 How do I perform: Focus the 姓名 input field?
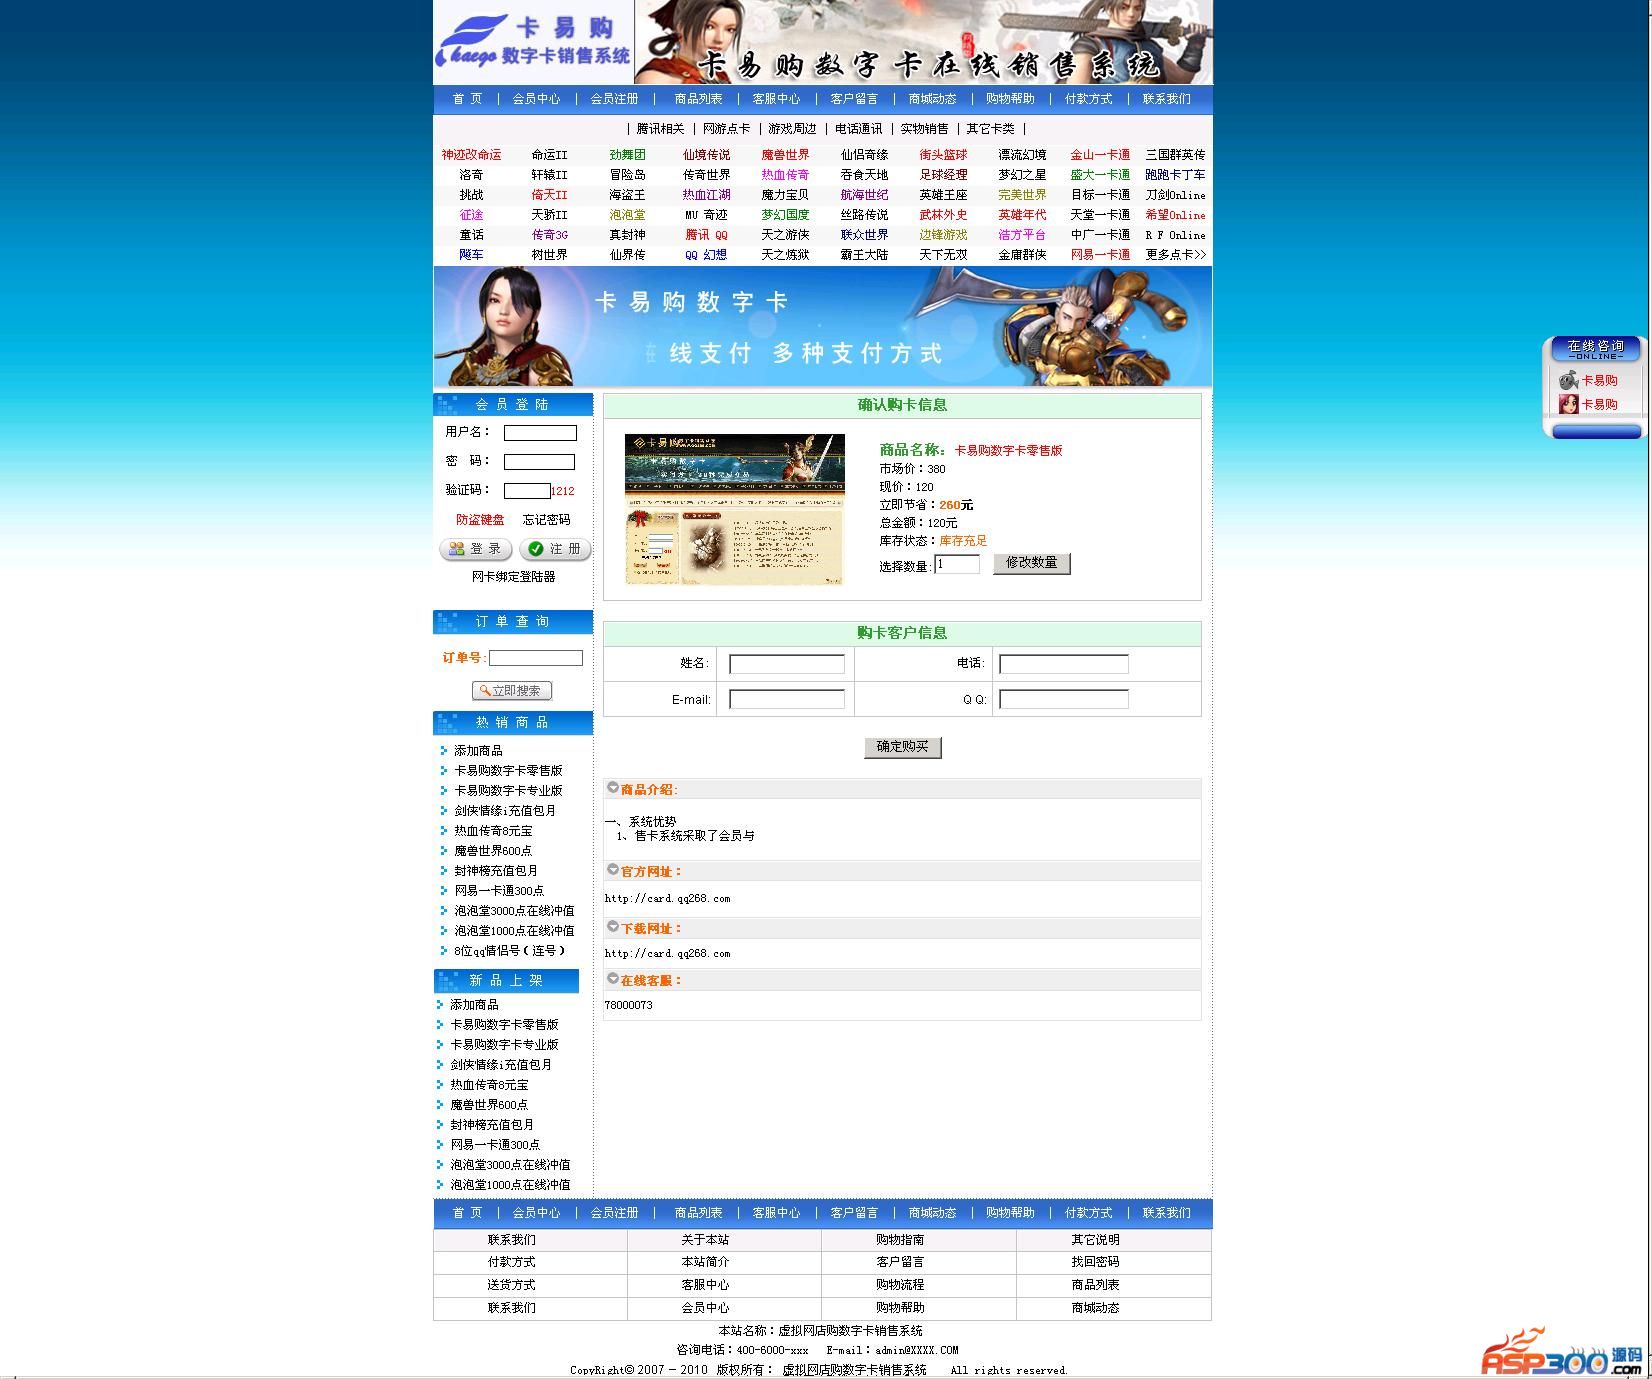tap(787, 664)
